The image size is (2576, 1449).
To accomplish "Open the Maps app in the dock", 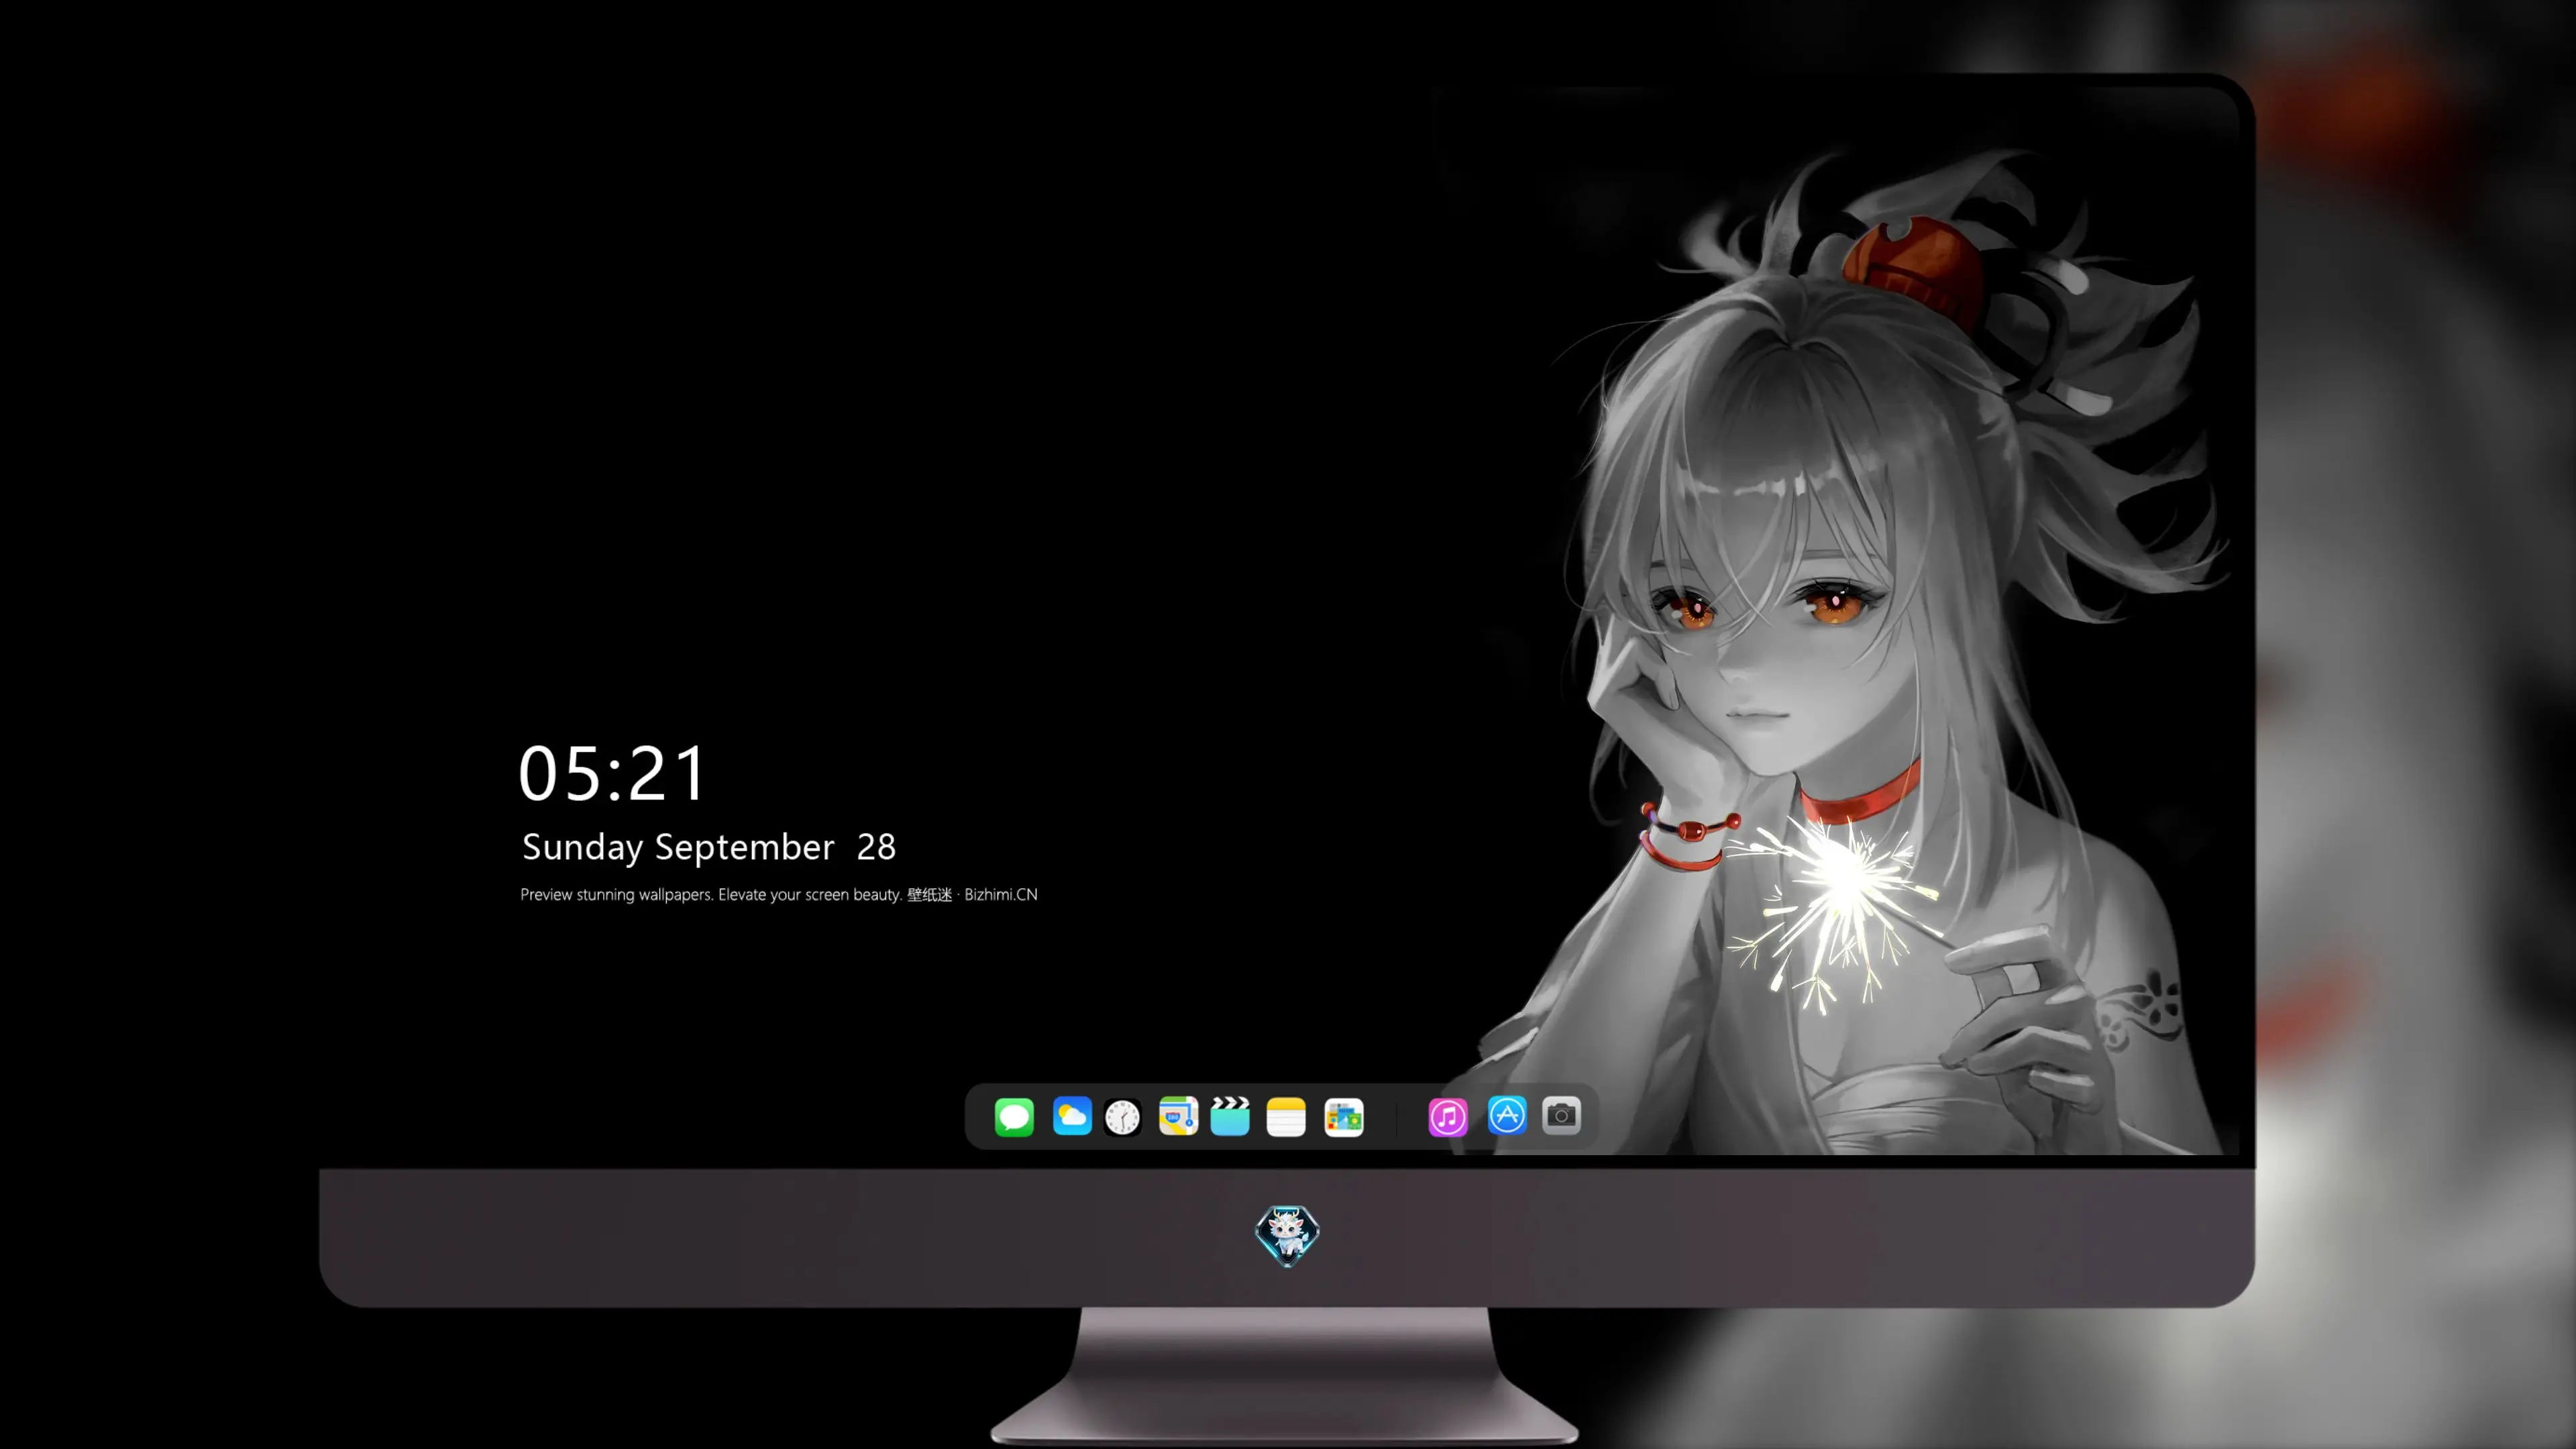I will [x=1178, y=1116].
